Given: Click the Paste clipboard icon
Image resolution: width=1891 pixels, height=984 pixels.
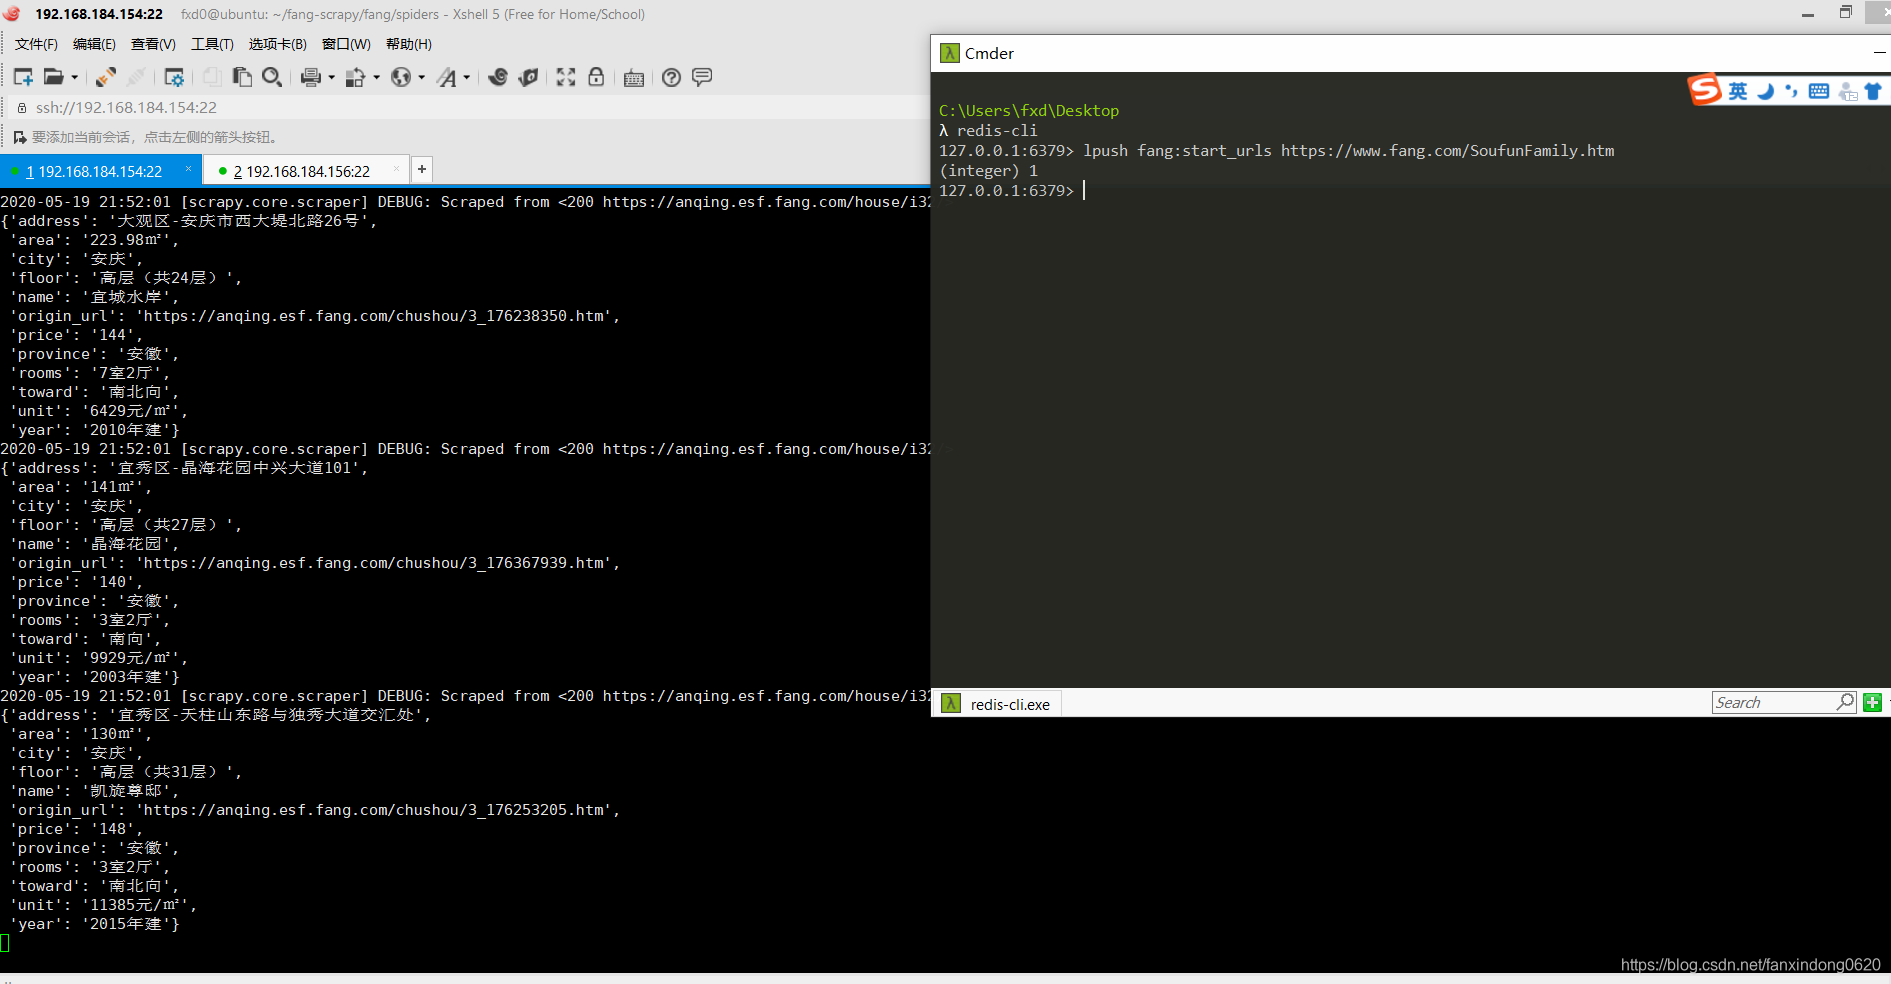Looking at the screenshot, I should (242, 77).
